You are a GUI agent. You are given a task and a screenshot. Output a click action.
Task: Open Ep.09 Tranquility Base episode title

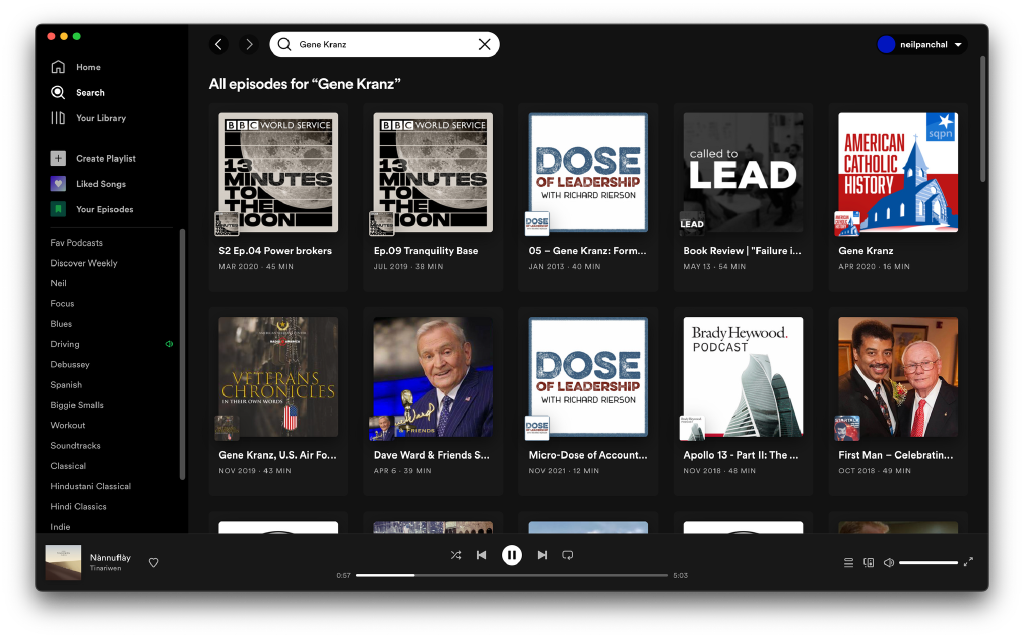(x=426, y=251)
